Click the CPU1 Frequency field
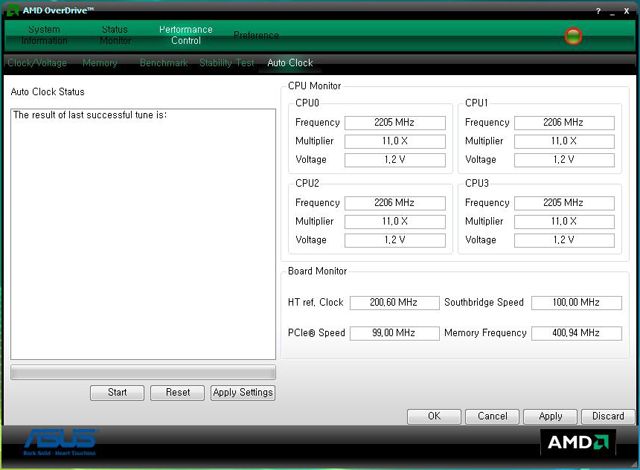This screenshot has height=470, width=640. pyautogui.click(x=564, y=123)
